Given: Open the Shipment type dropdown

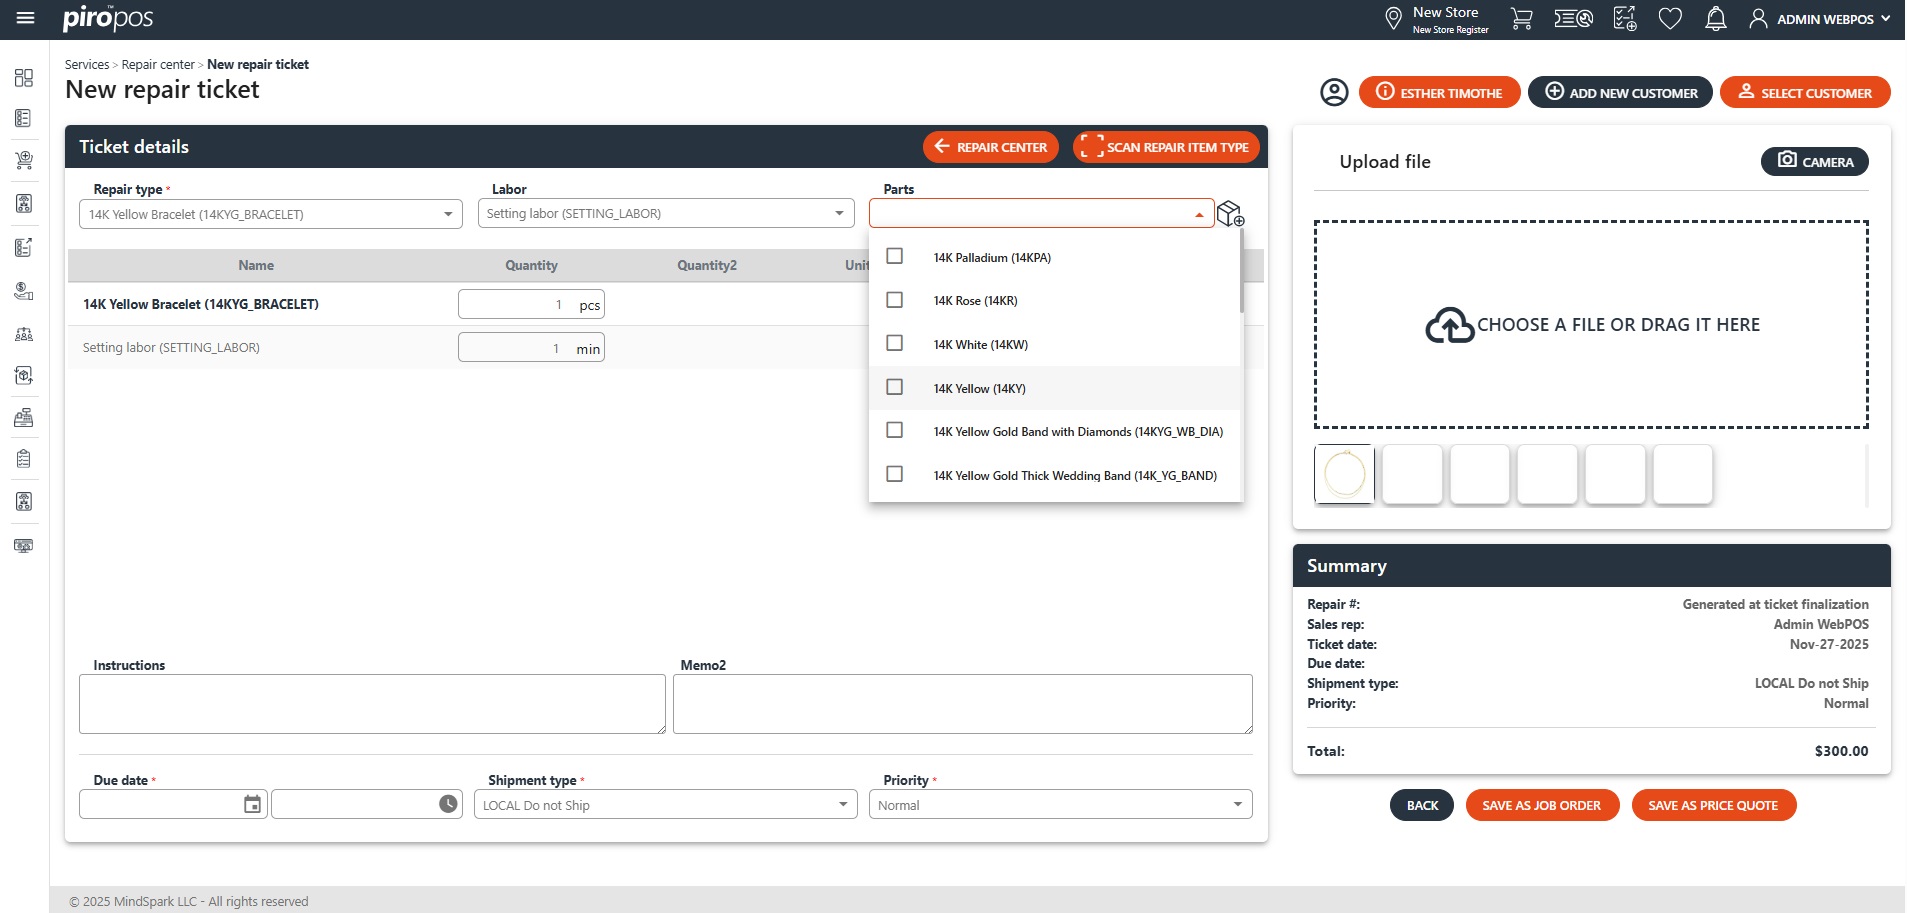Looking at the screenshot, I should [842, 804].
